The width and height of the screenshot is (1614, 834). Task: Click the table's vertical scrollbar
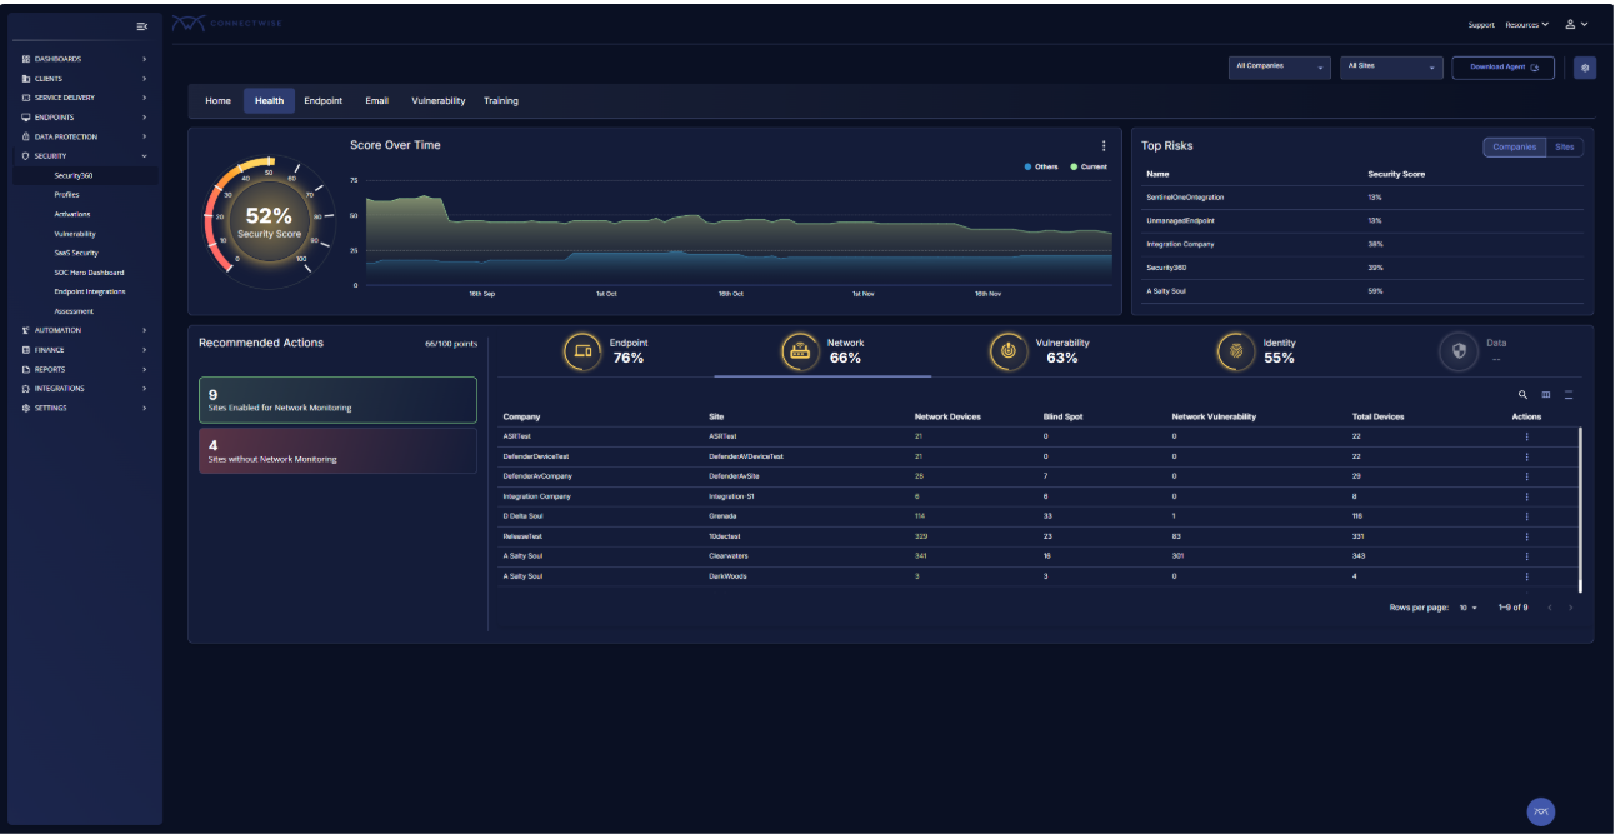click(x=1580, y=510)
